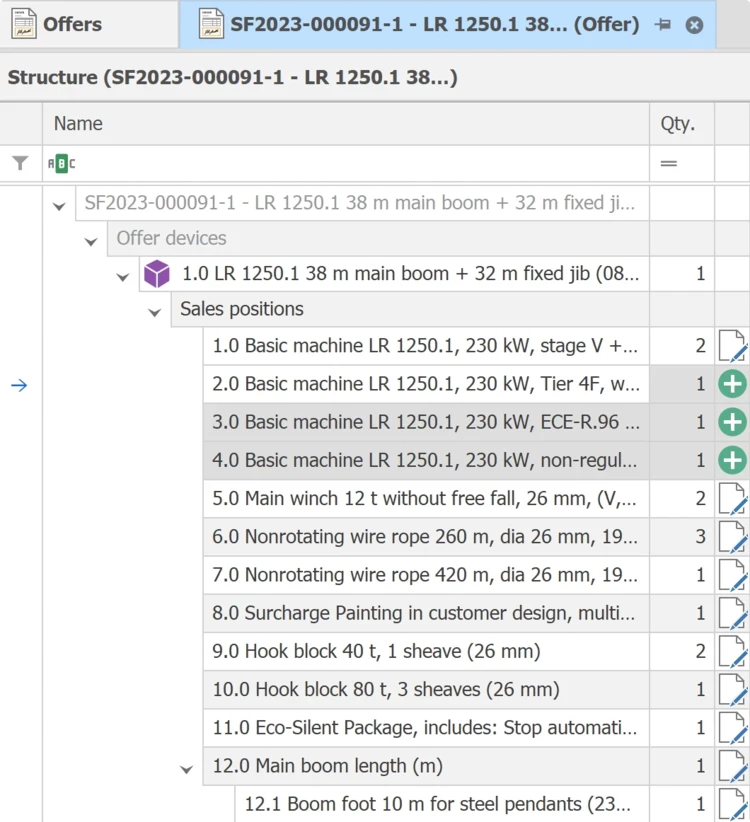Screen dimensions: 750x822
Task: Select 6.0 Nonrotating wire rope 260 m row
Action: coord(425,537)
